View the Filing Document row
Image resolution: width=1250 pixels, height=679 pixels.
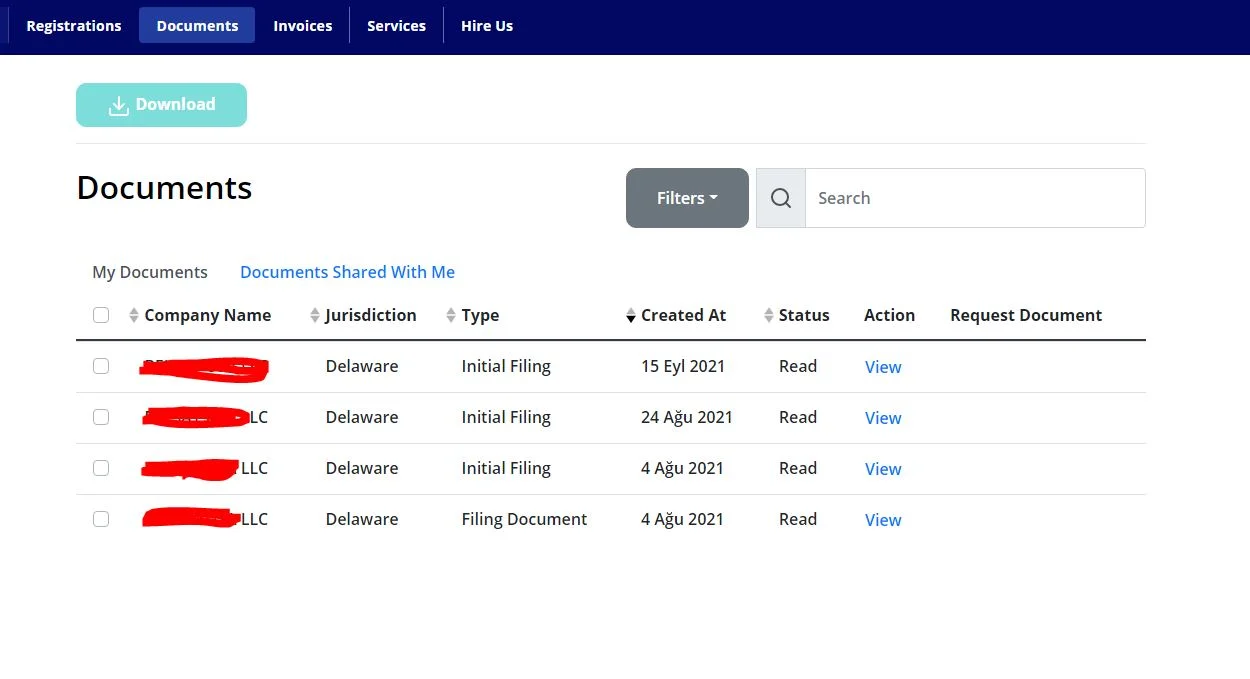[x=883, y=520]
